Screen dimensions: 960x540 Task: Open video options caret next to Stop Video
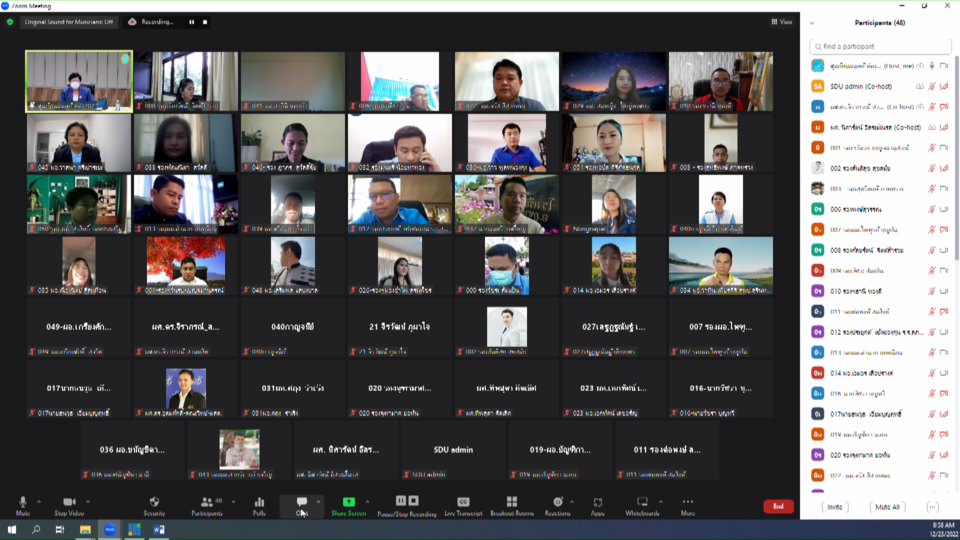click(88, 502)
